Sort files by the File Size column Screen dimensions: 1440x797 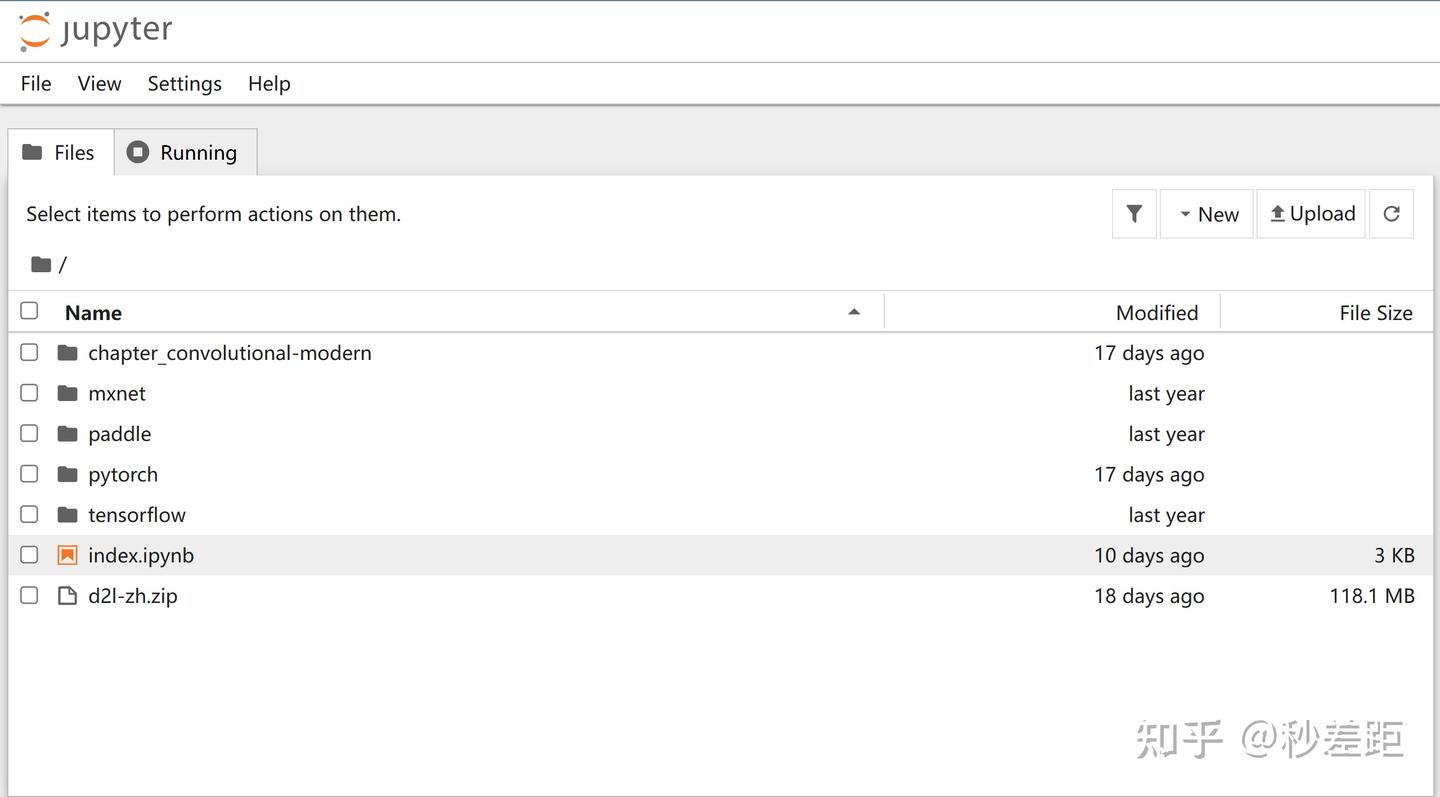1375,313
